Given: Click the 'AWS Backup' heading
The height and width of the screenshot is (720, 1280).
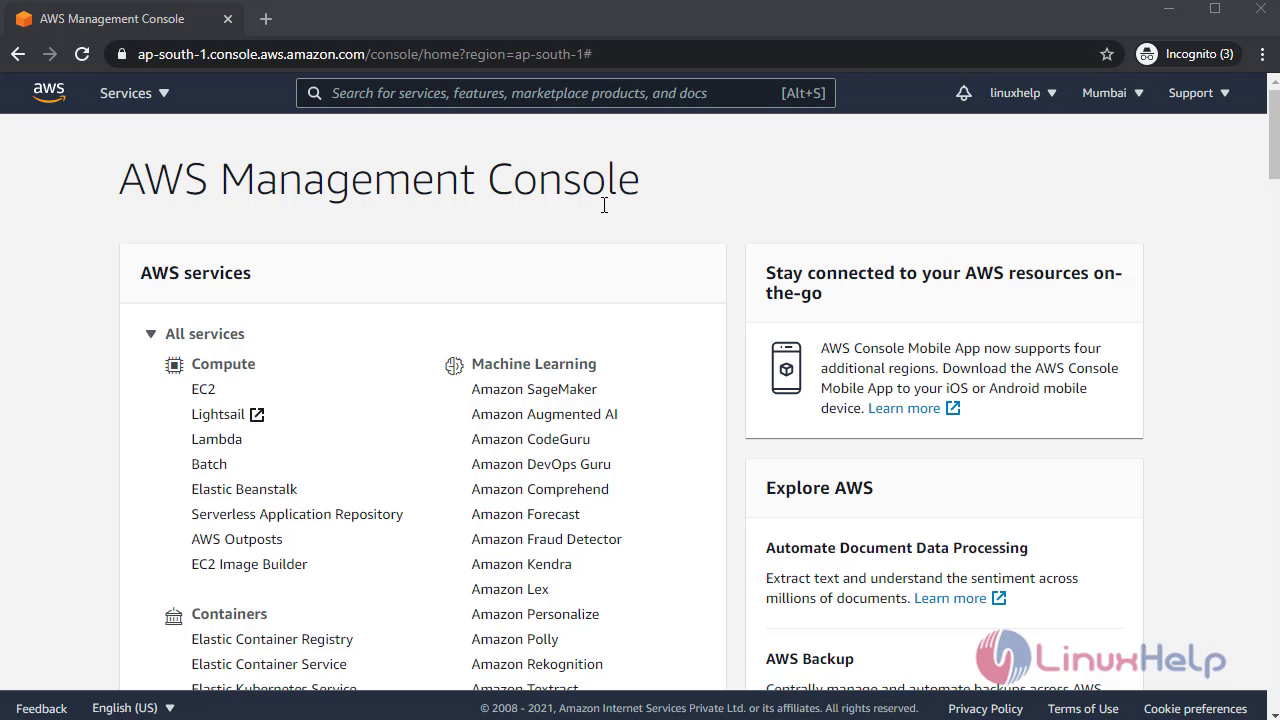Looking at the screenshot, I should 810,659.
